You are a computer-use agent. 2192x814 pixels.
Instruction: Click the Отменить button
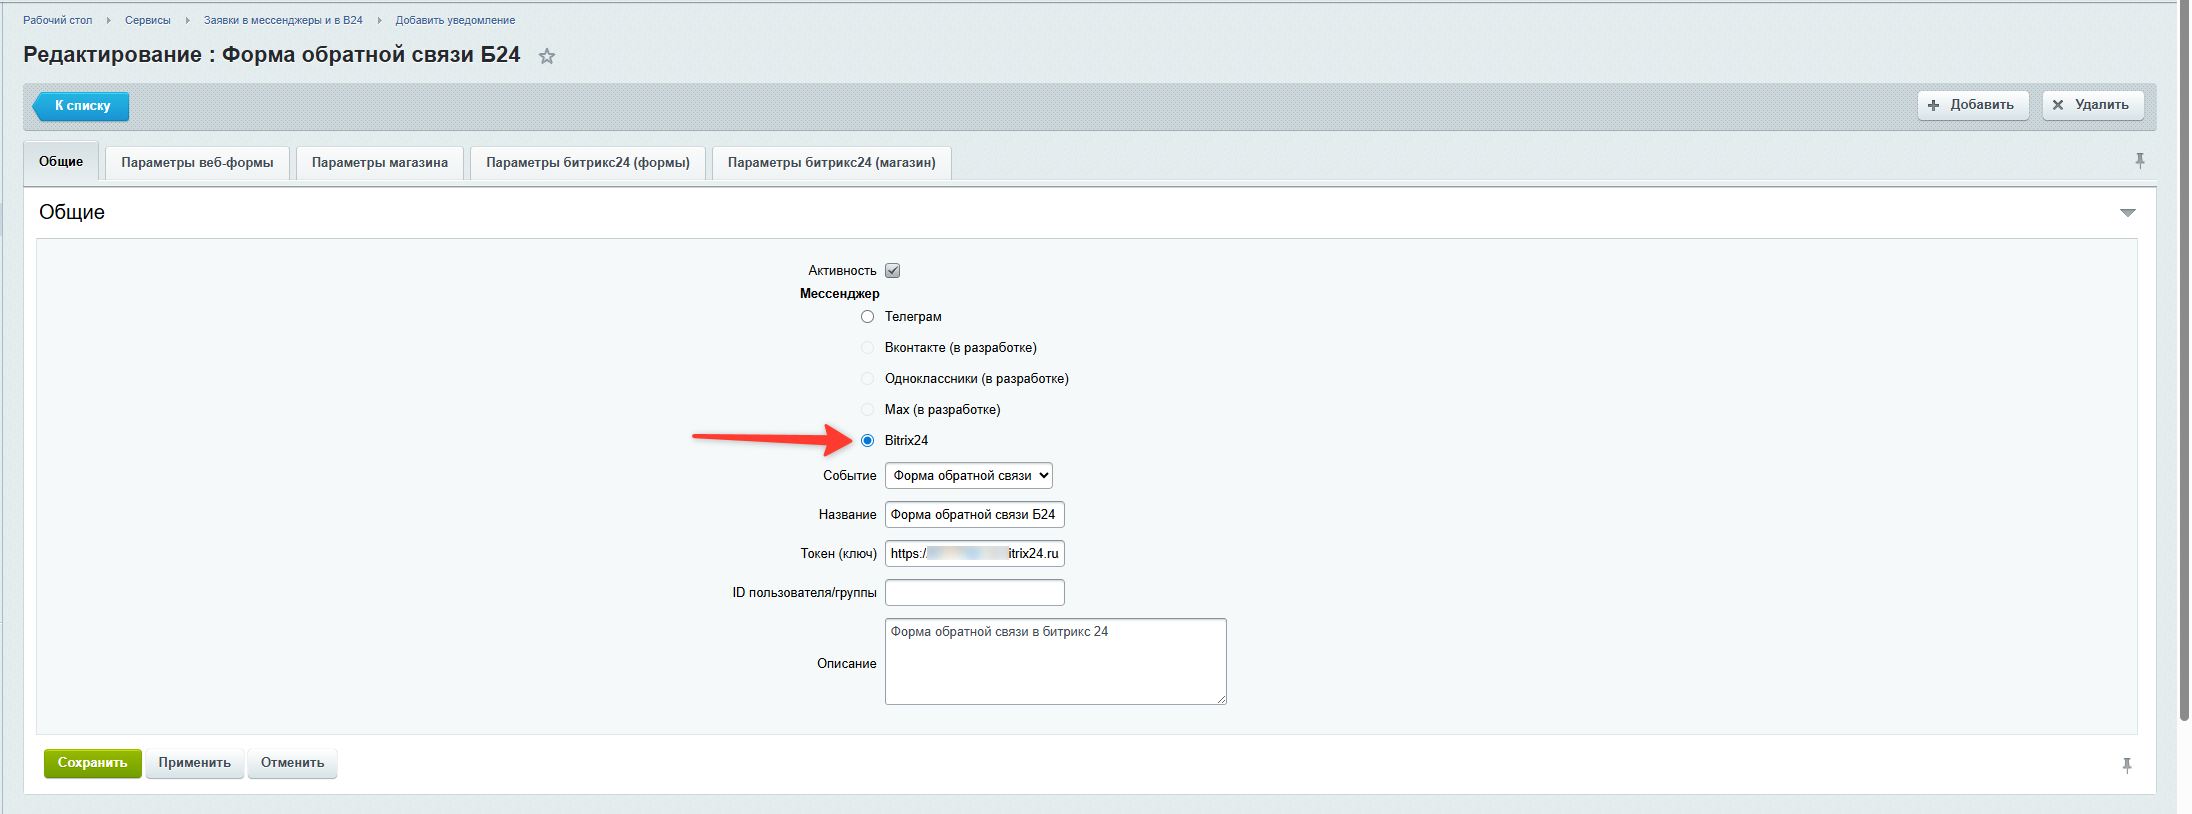[x=292, y=763]
